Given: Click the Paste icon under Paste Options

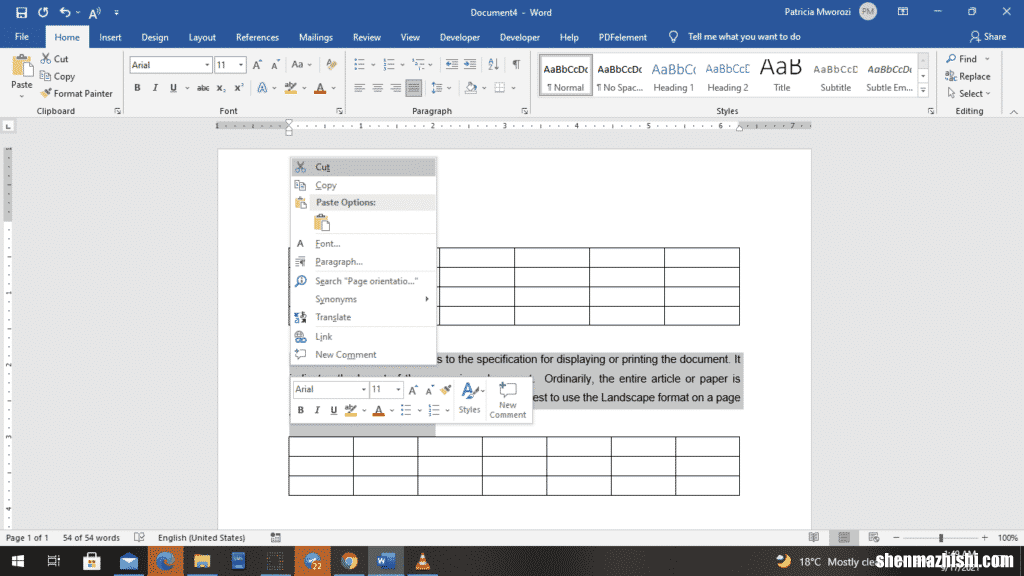Looking at the screenshot, I should pyautogui.click(x=322, y=223).
